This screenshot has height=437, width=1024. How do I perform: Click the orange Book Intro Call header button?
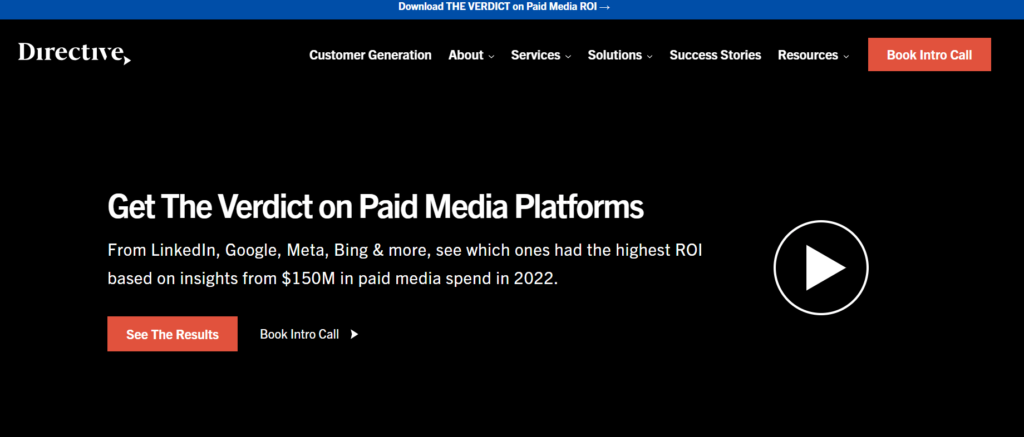[929, 55]
